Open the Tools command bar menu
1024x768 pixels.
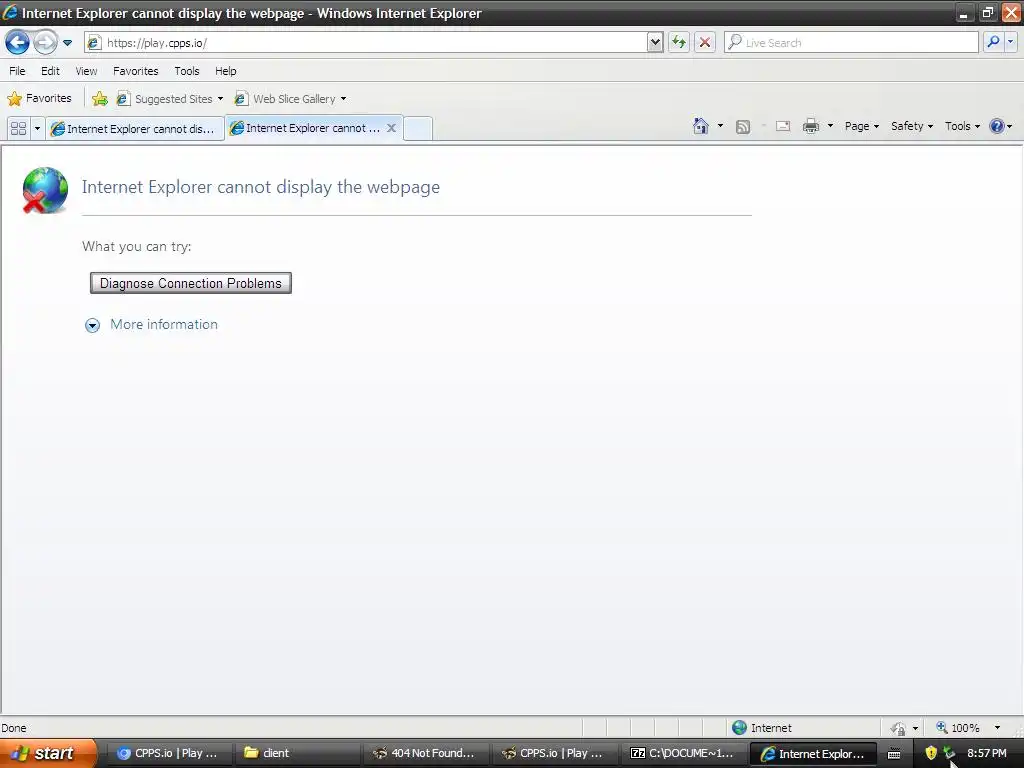[x=962, y=126]
